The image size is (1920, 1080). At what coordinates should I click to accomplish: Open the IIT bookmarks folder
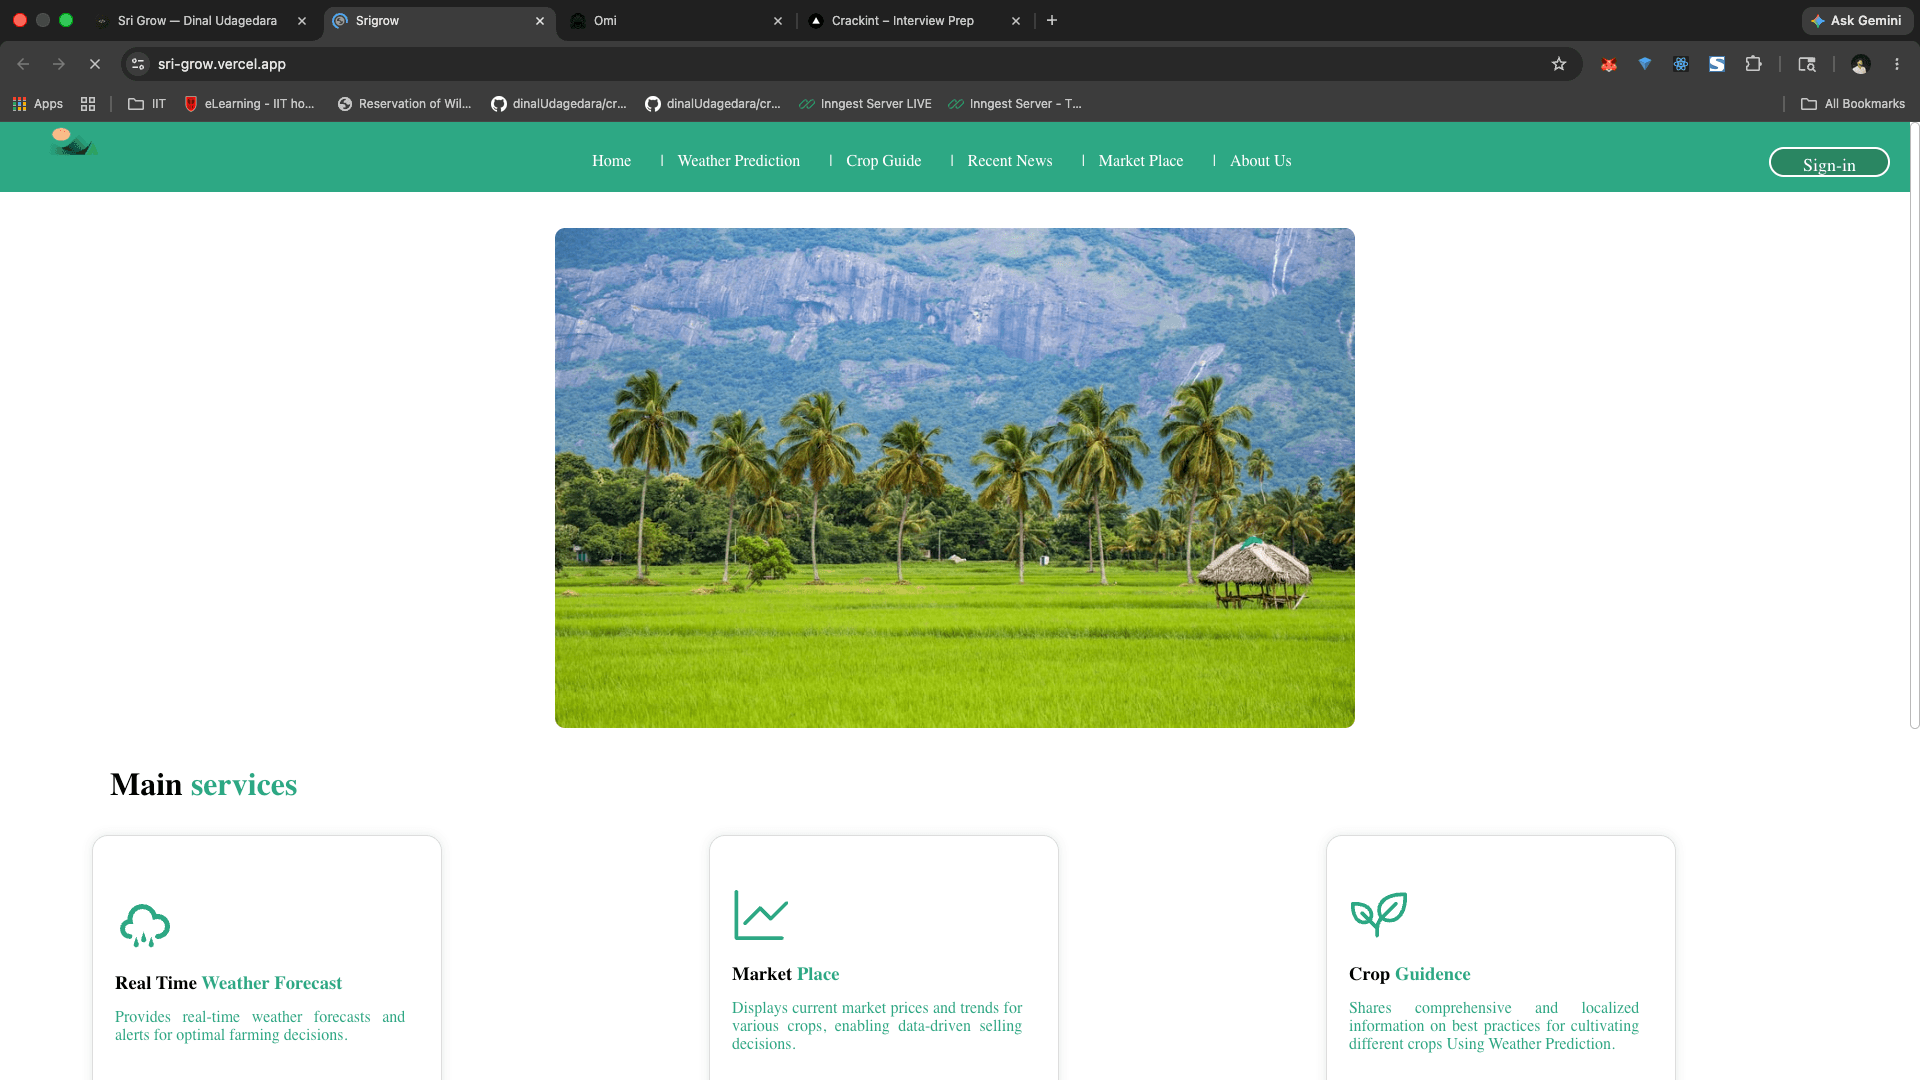(x=147, y=104)
